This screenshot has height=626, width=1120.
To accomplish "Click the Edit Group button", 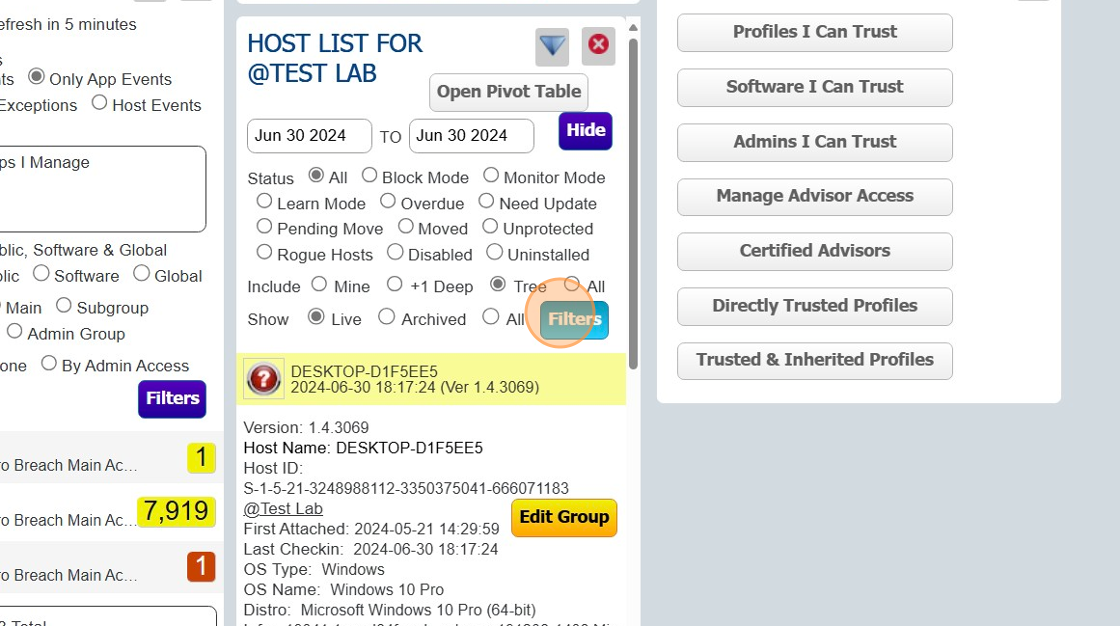I will pos(564,517).
